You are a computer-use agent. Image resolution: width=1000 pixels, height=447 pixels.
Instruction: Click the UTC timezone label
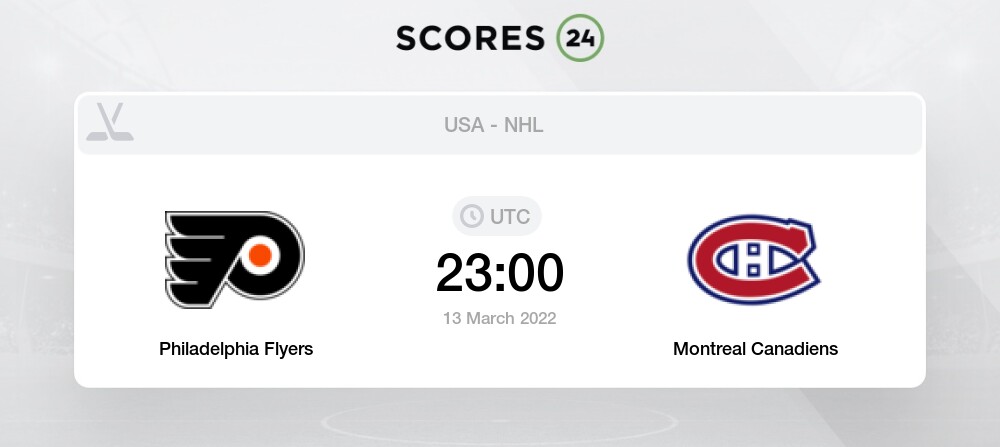[510, 216]
